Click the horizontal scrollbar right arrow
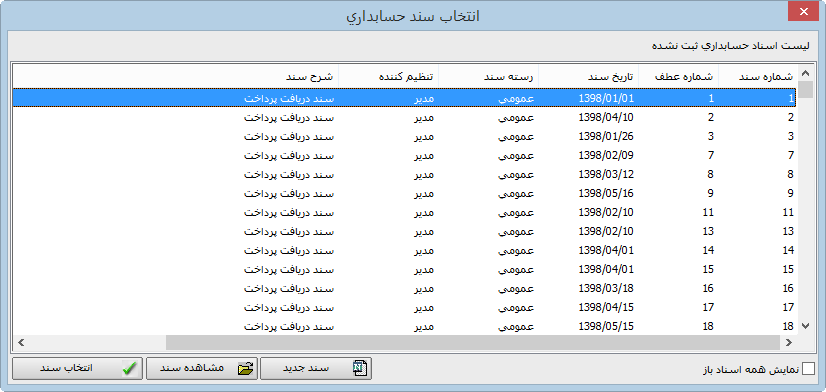826x392 pixels. coord(789,342)
